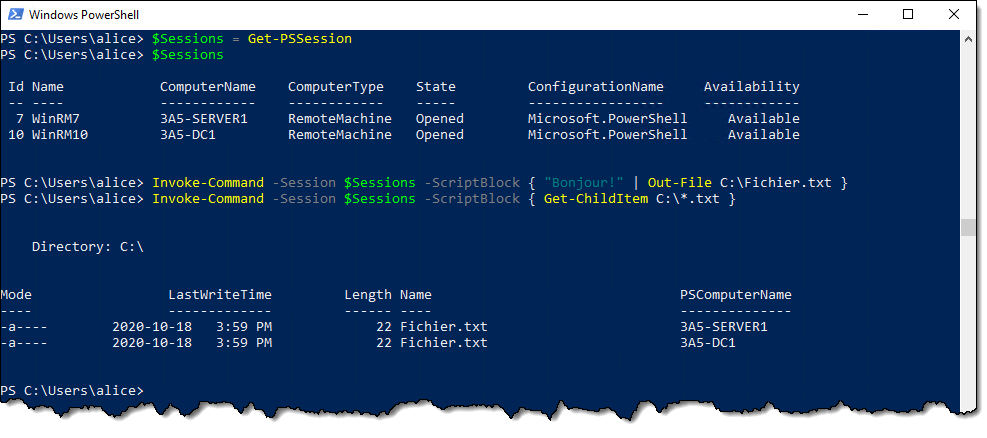Viewport: 987px width, 438px height.
Task: Click Fichier.txt in the 3A5-SERVER1 row
Action: pyautogui.click(x=444, y=327)
